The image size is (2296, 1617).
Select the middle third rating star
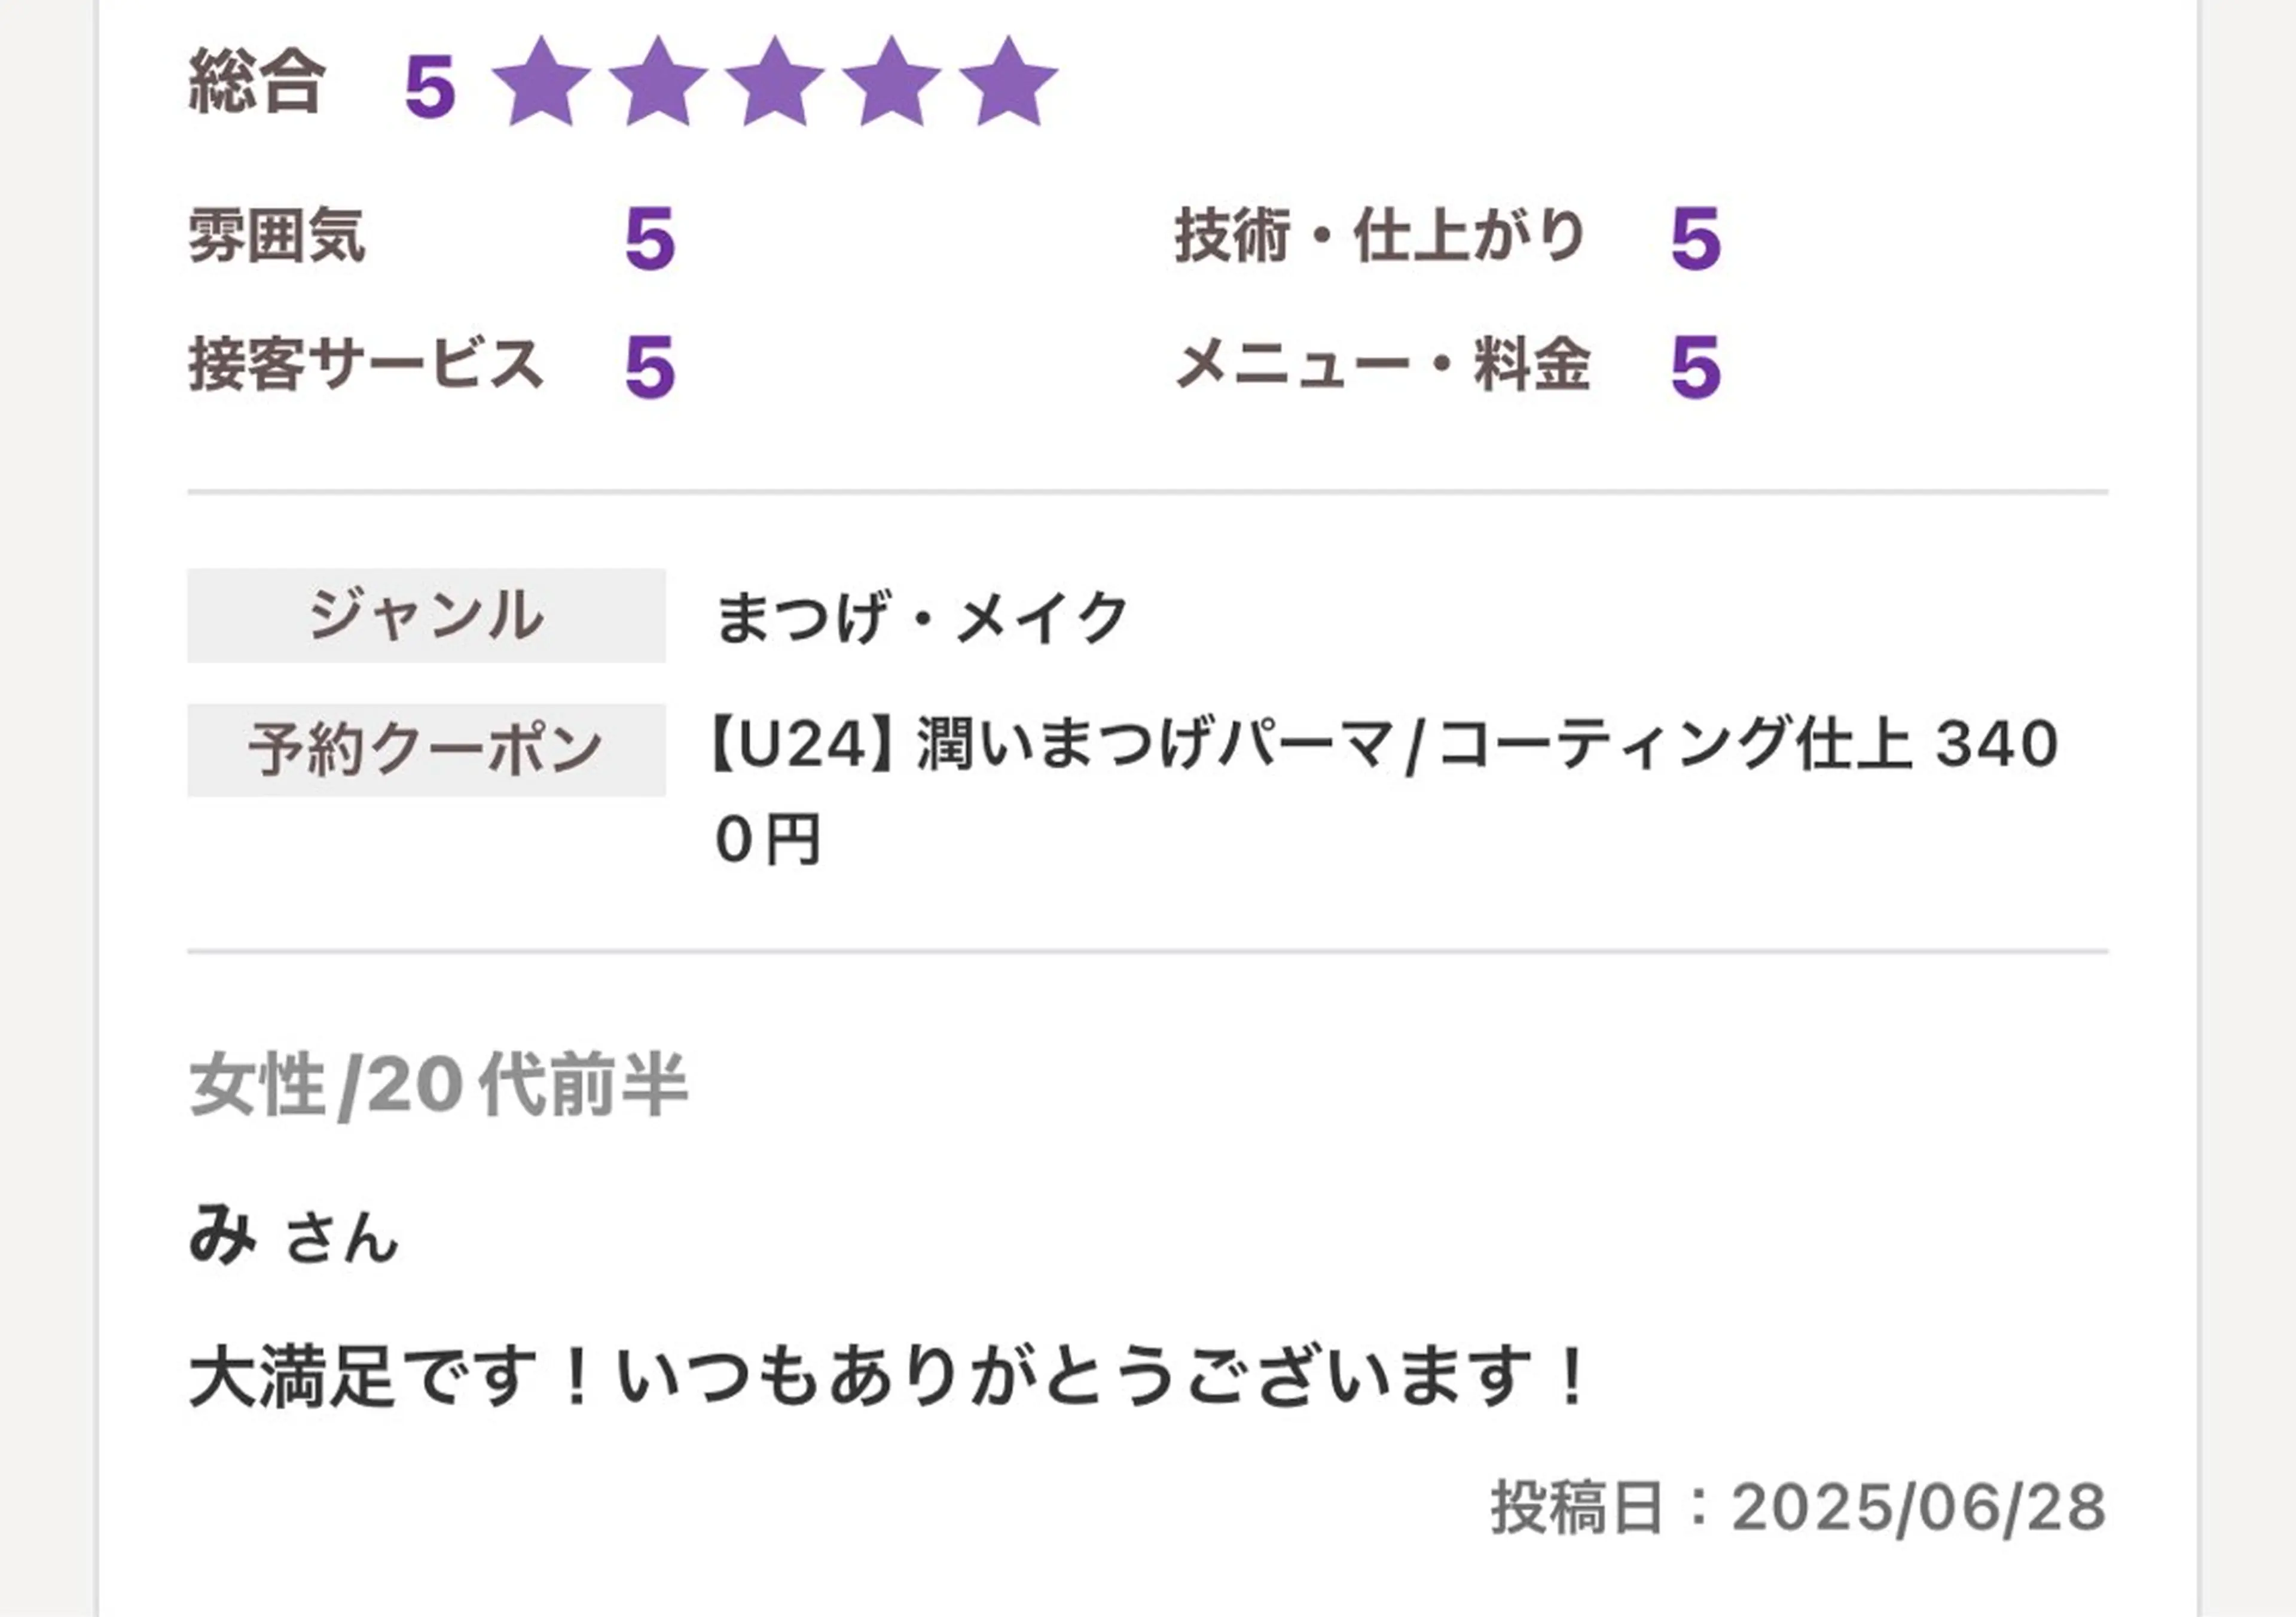pyautogui.click(x=775, y=83)
